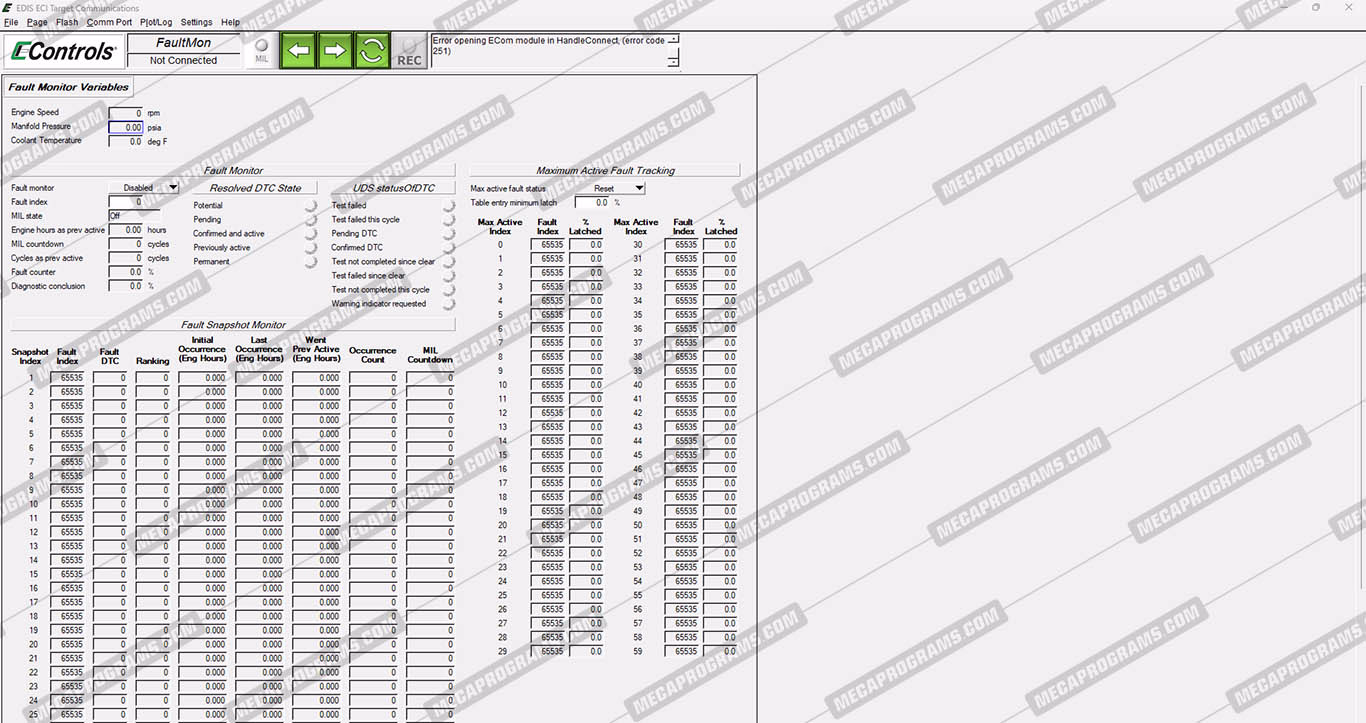Image resolution: width=1366 pixels, height=723 pixels.
Task: Open the Fault monitor Disabled dropdown
Action: point(144,188)
